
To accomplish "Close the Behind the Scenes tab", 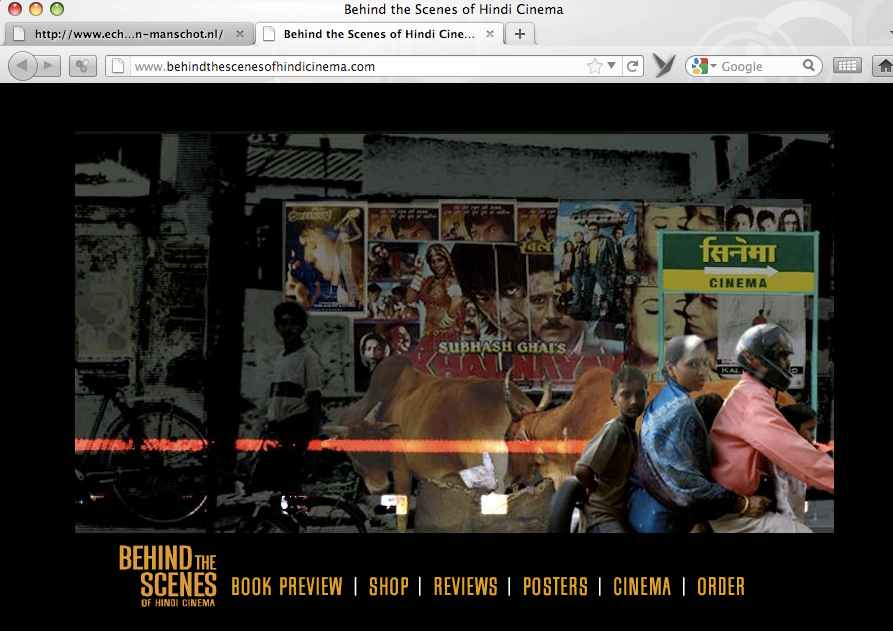I will click(x=490, y=34).
